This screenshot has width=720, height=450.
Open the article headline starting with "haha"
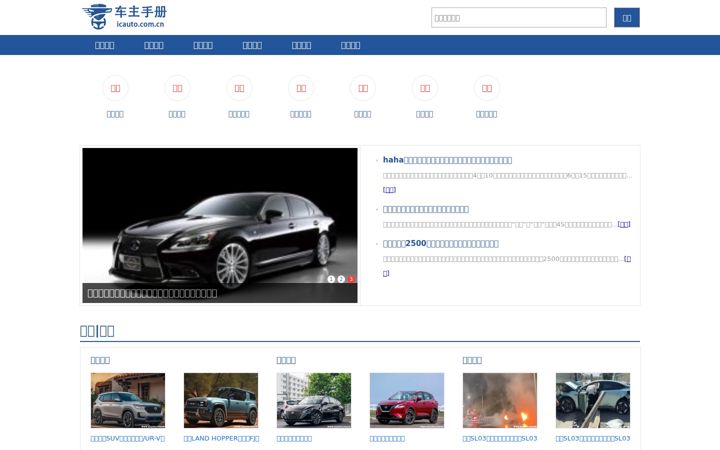(x=447, y=160)
